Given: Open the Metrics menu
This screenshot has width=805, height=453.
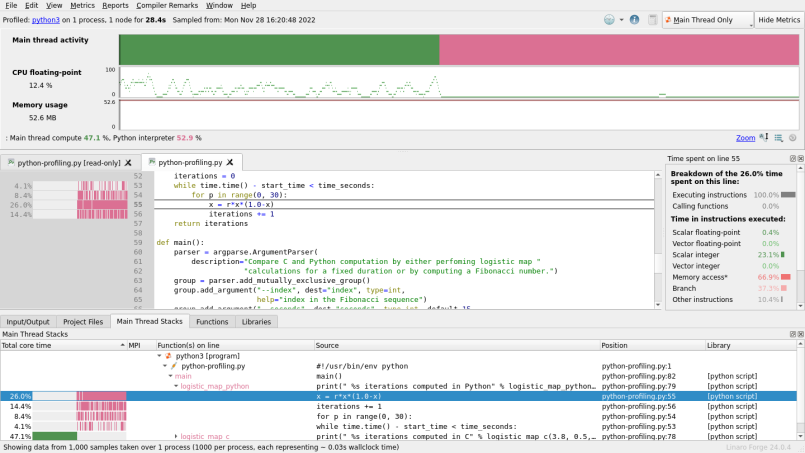Looking at the screenshot, I should (82, 5).
